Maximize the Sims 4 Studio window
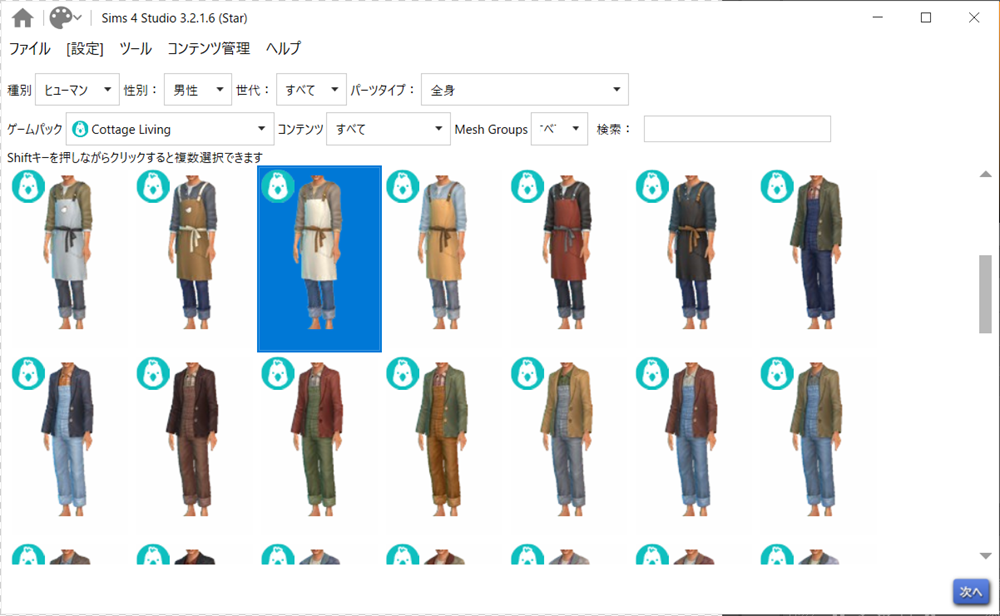The width and height of the screenshot is (1000, 616). coord(926,18)
